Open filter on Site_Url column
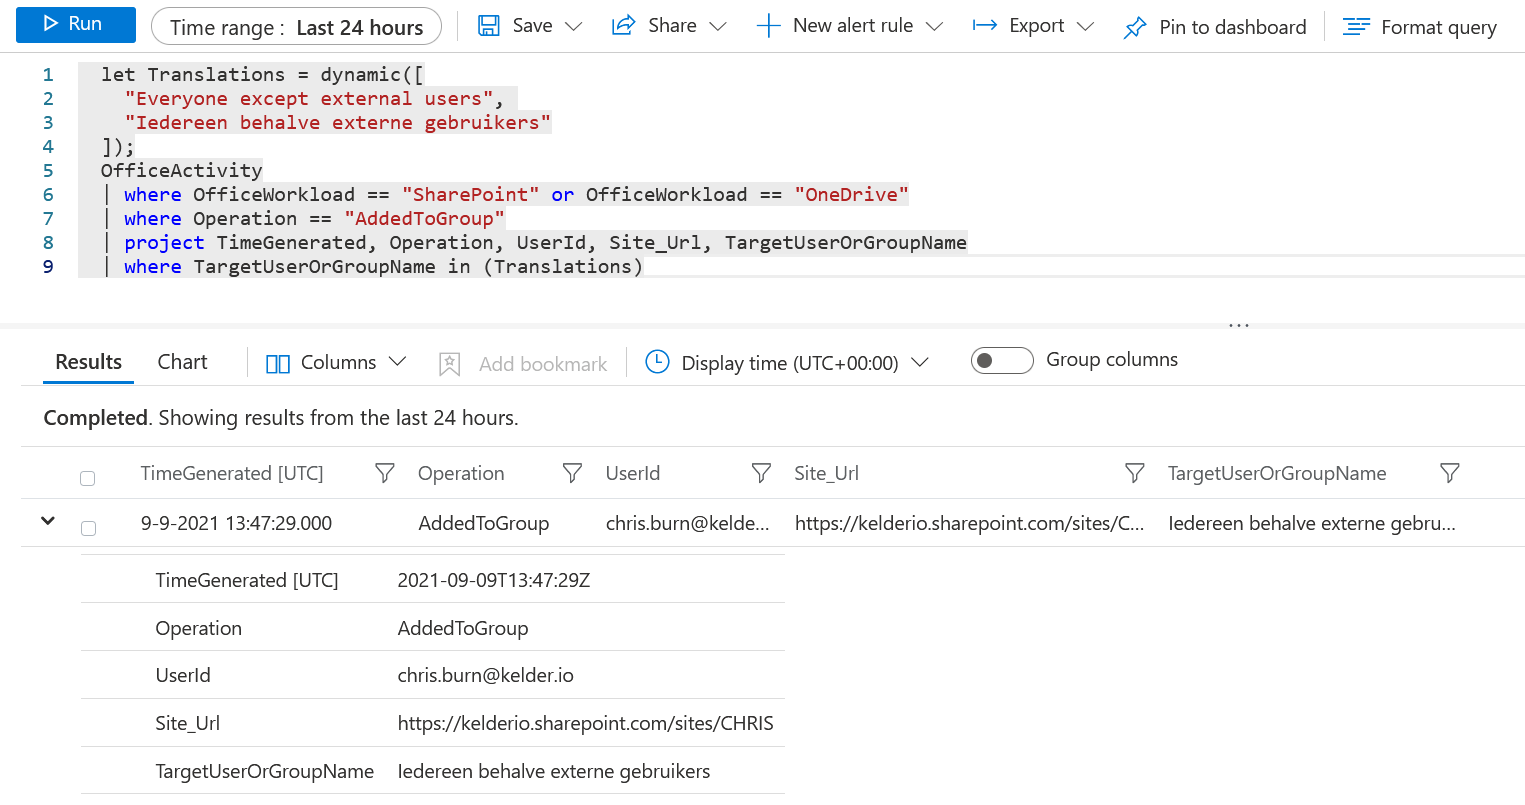This screenshot has height=805, width=1525. [1134, 473]
